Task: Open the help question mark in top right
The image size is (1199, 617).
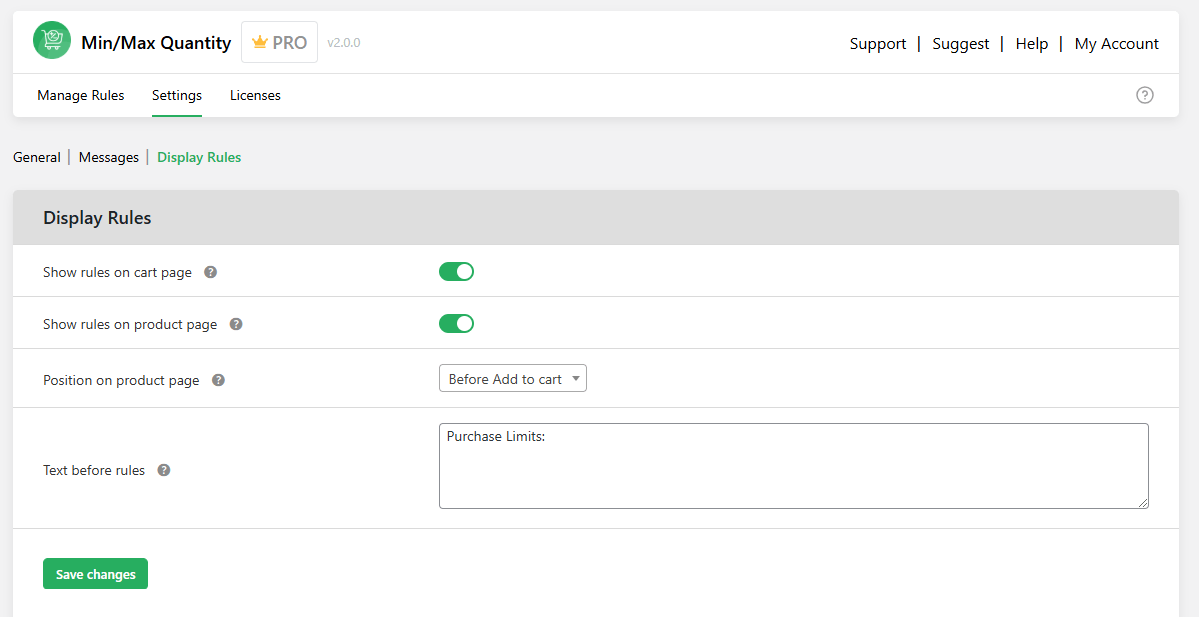Action: 1145,95
